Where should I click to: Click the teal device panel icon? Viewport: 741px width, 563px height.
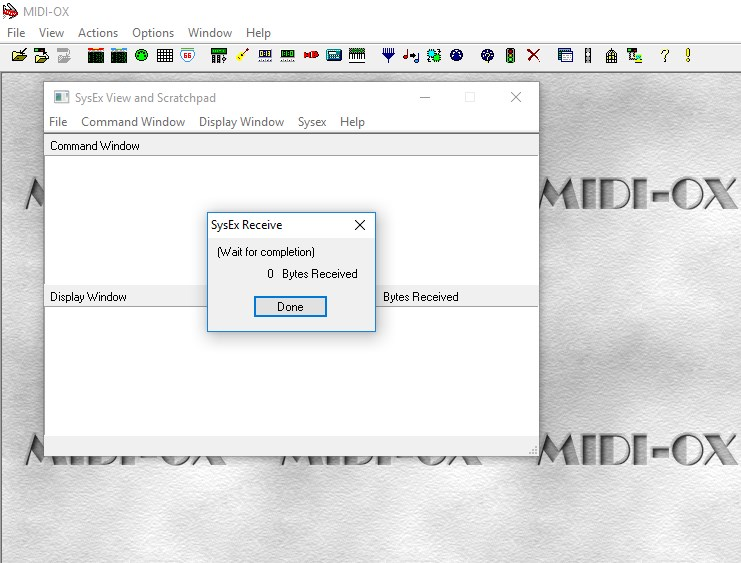tap(334, 55)
